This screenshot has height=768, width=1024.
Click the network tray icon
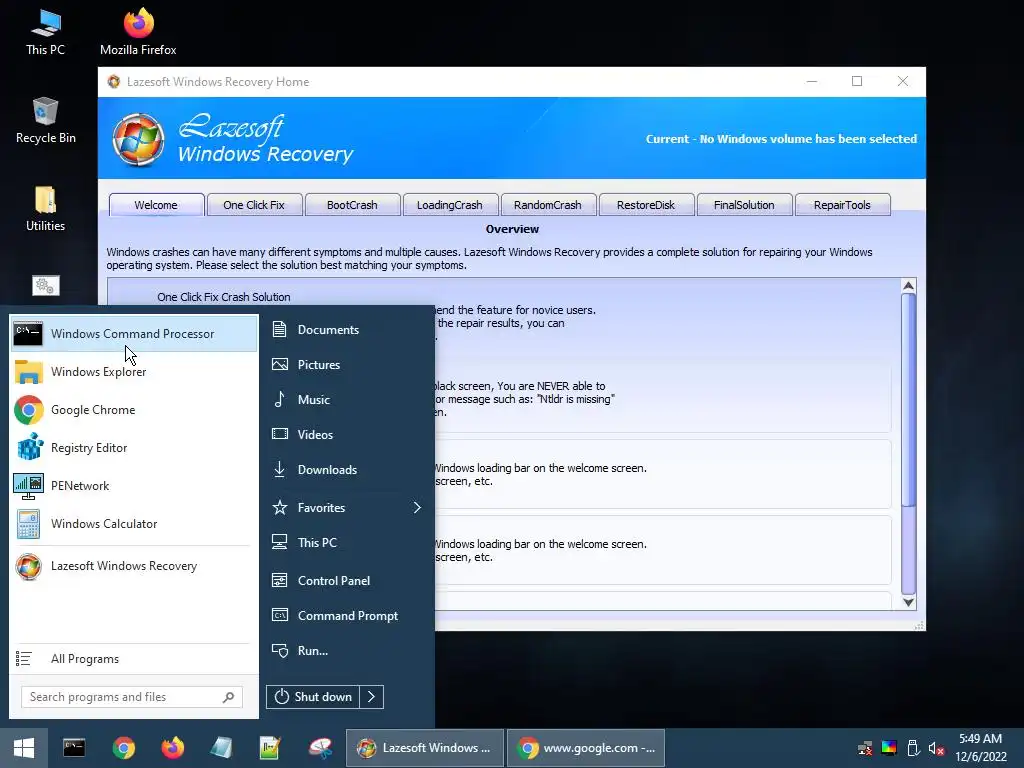coord(865,748)
